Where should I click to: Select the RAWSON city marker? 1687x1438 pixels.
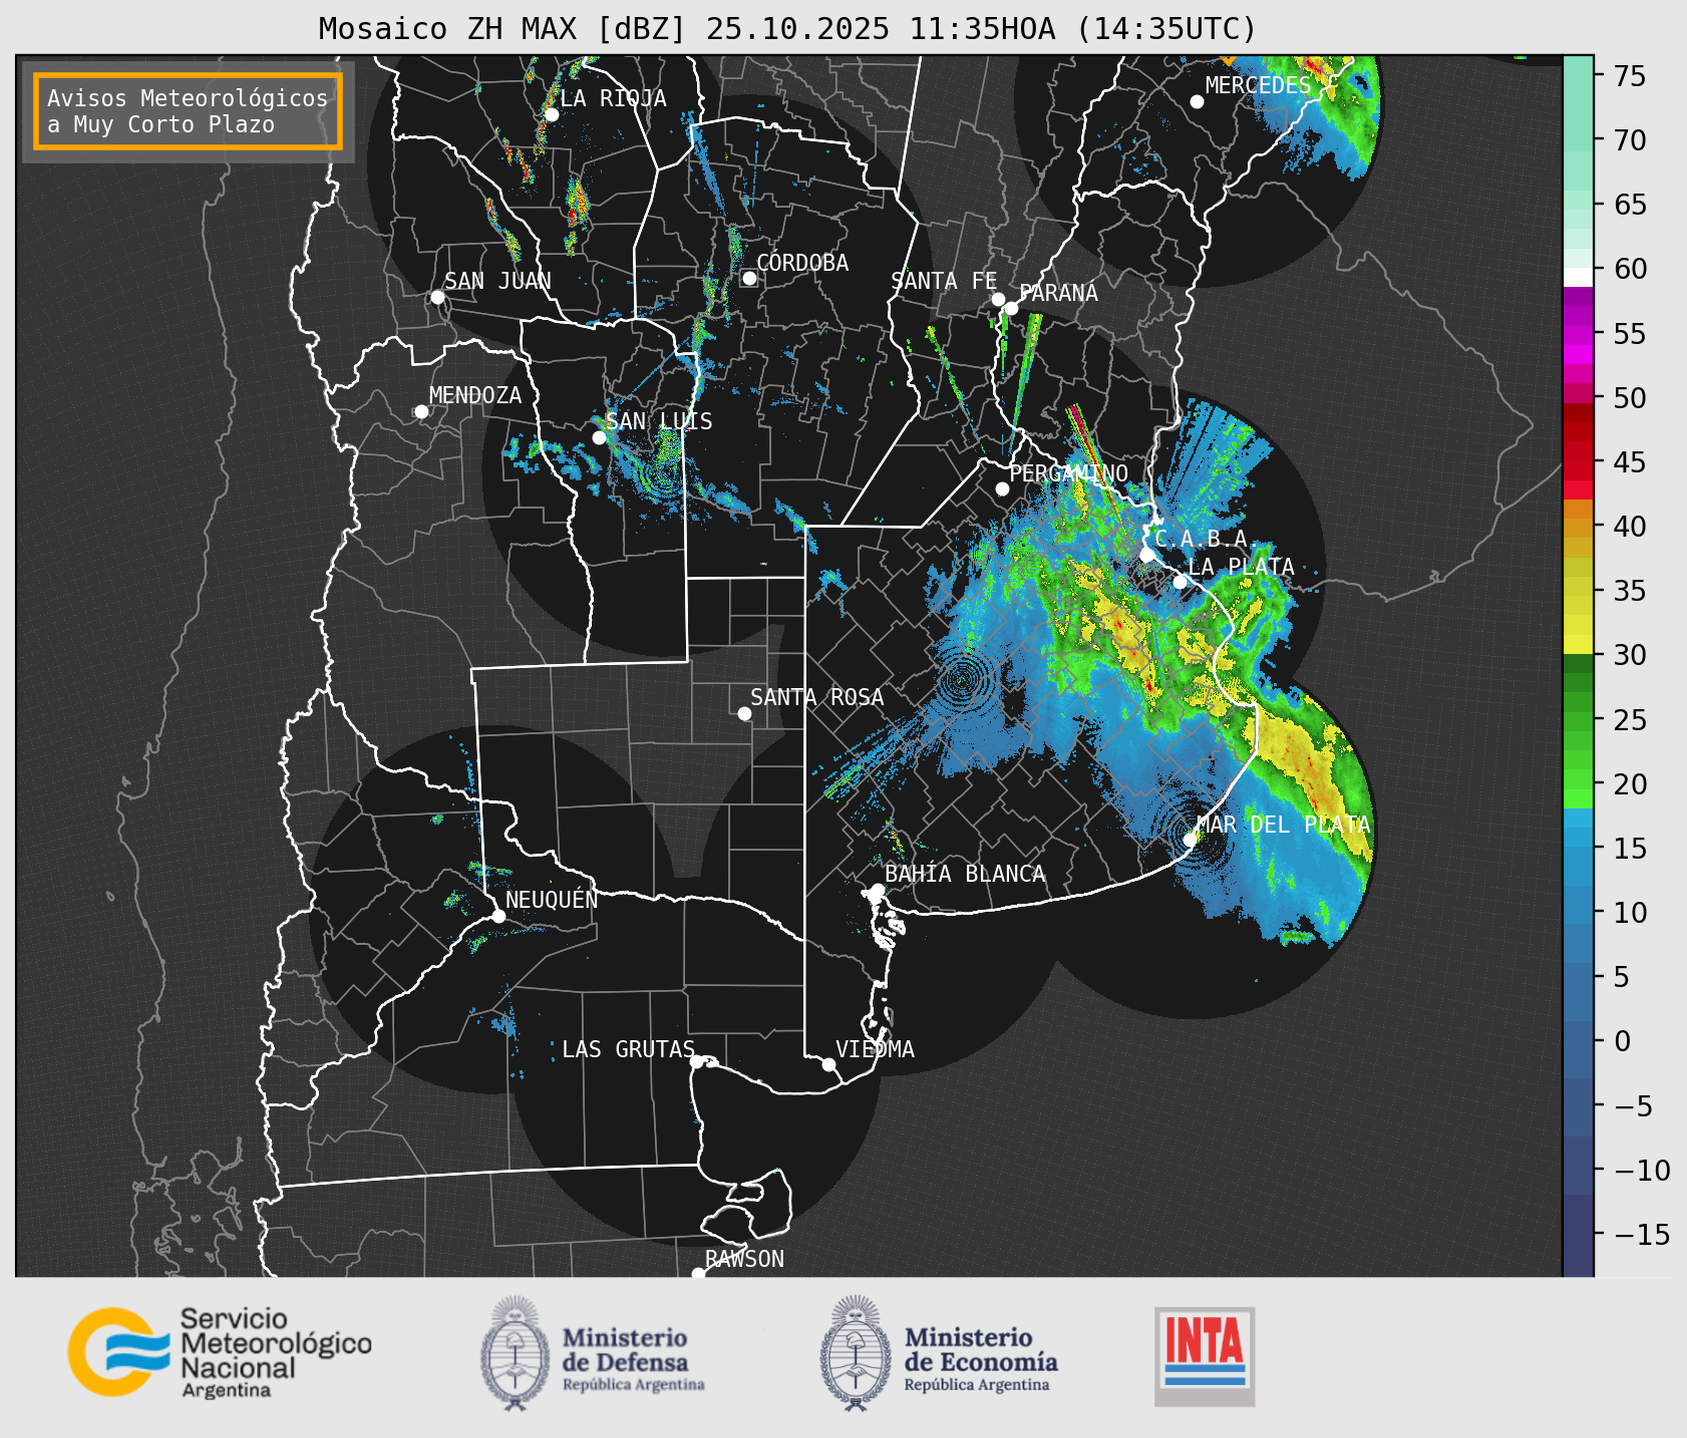pyautogui.click(x=698, y=1274)
